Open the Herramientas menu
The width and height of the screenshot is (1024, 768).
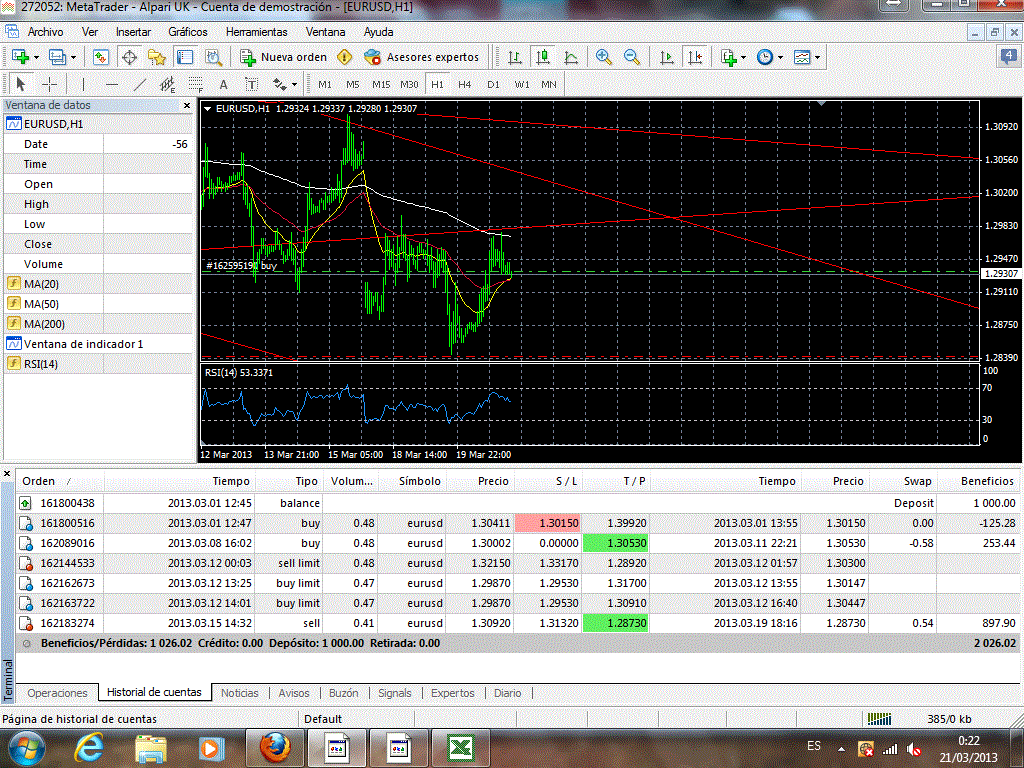click(x=256, y=32)
